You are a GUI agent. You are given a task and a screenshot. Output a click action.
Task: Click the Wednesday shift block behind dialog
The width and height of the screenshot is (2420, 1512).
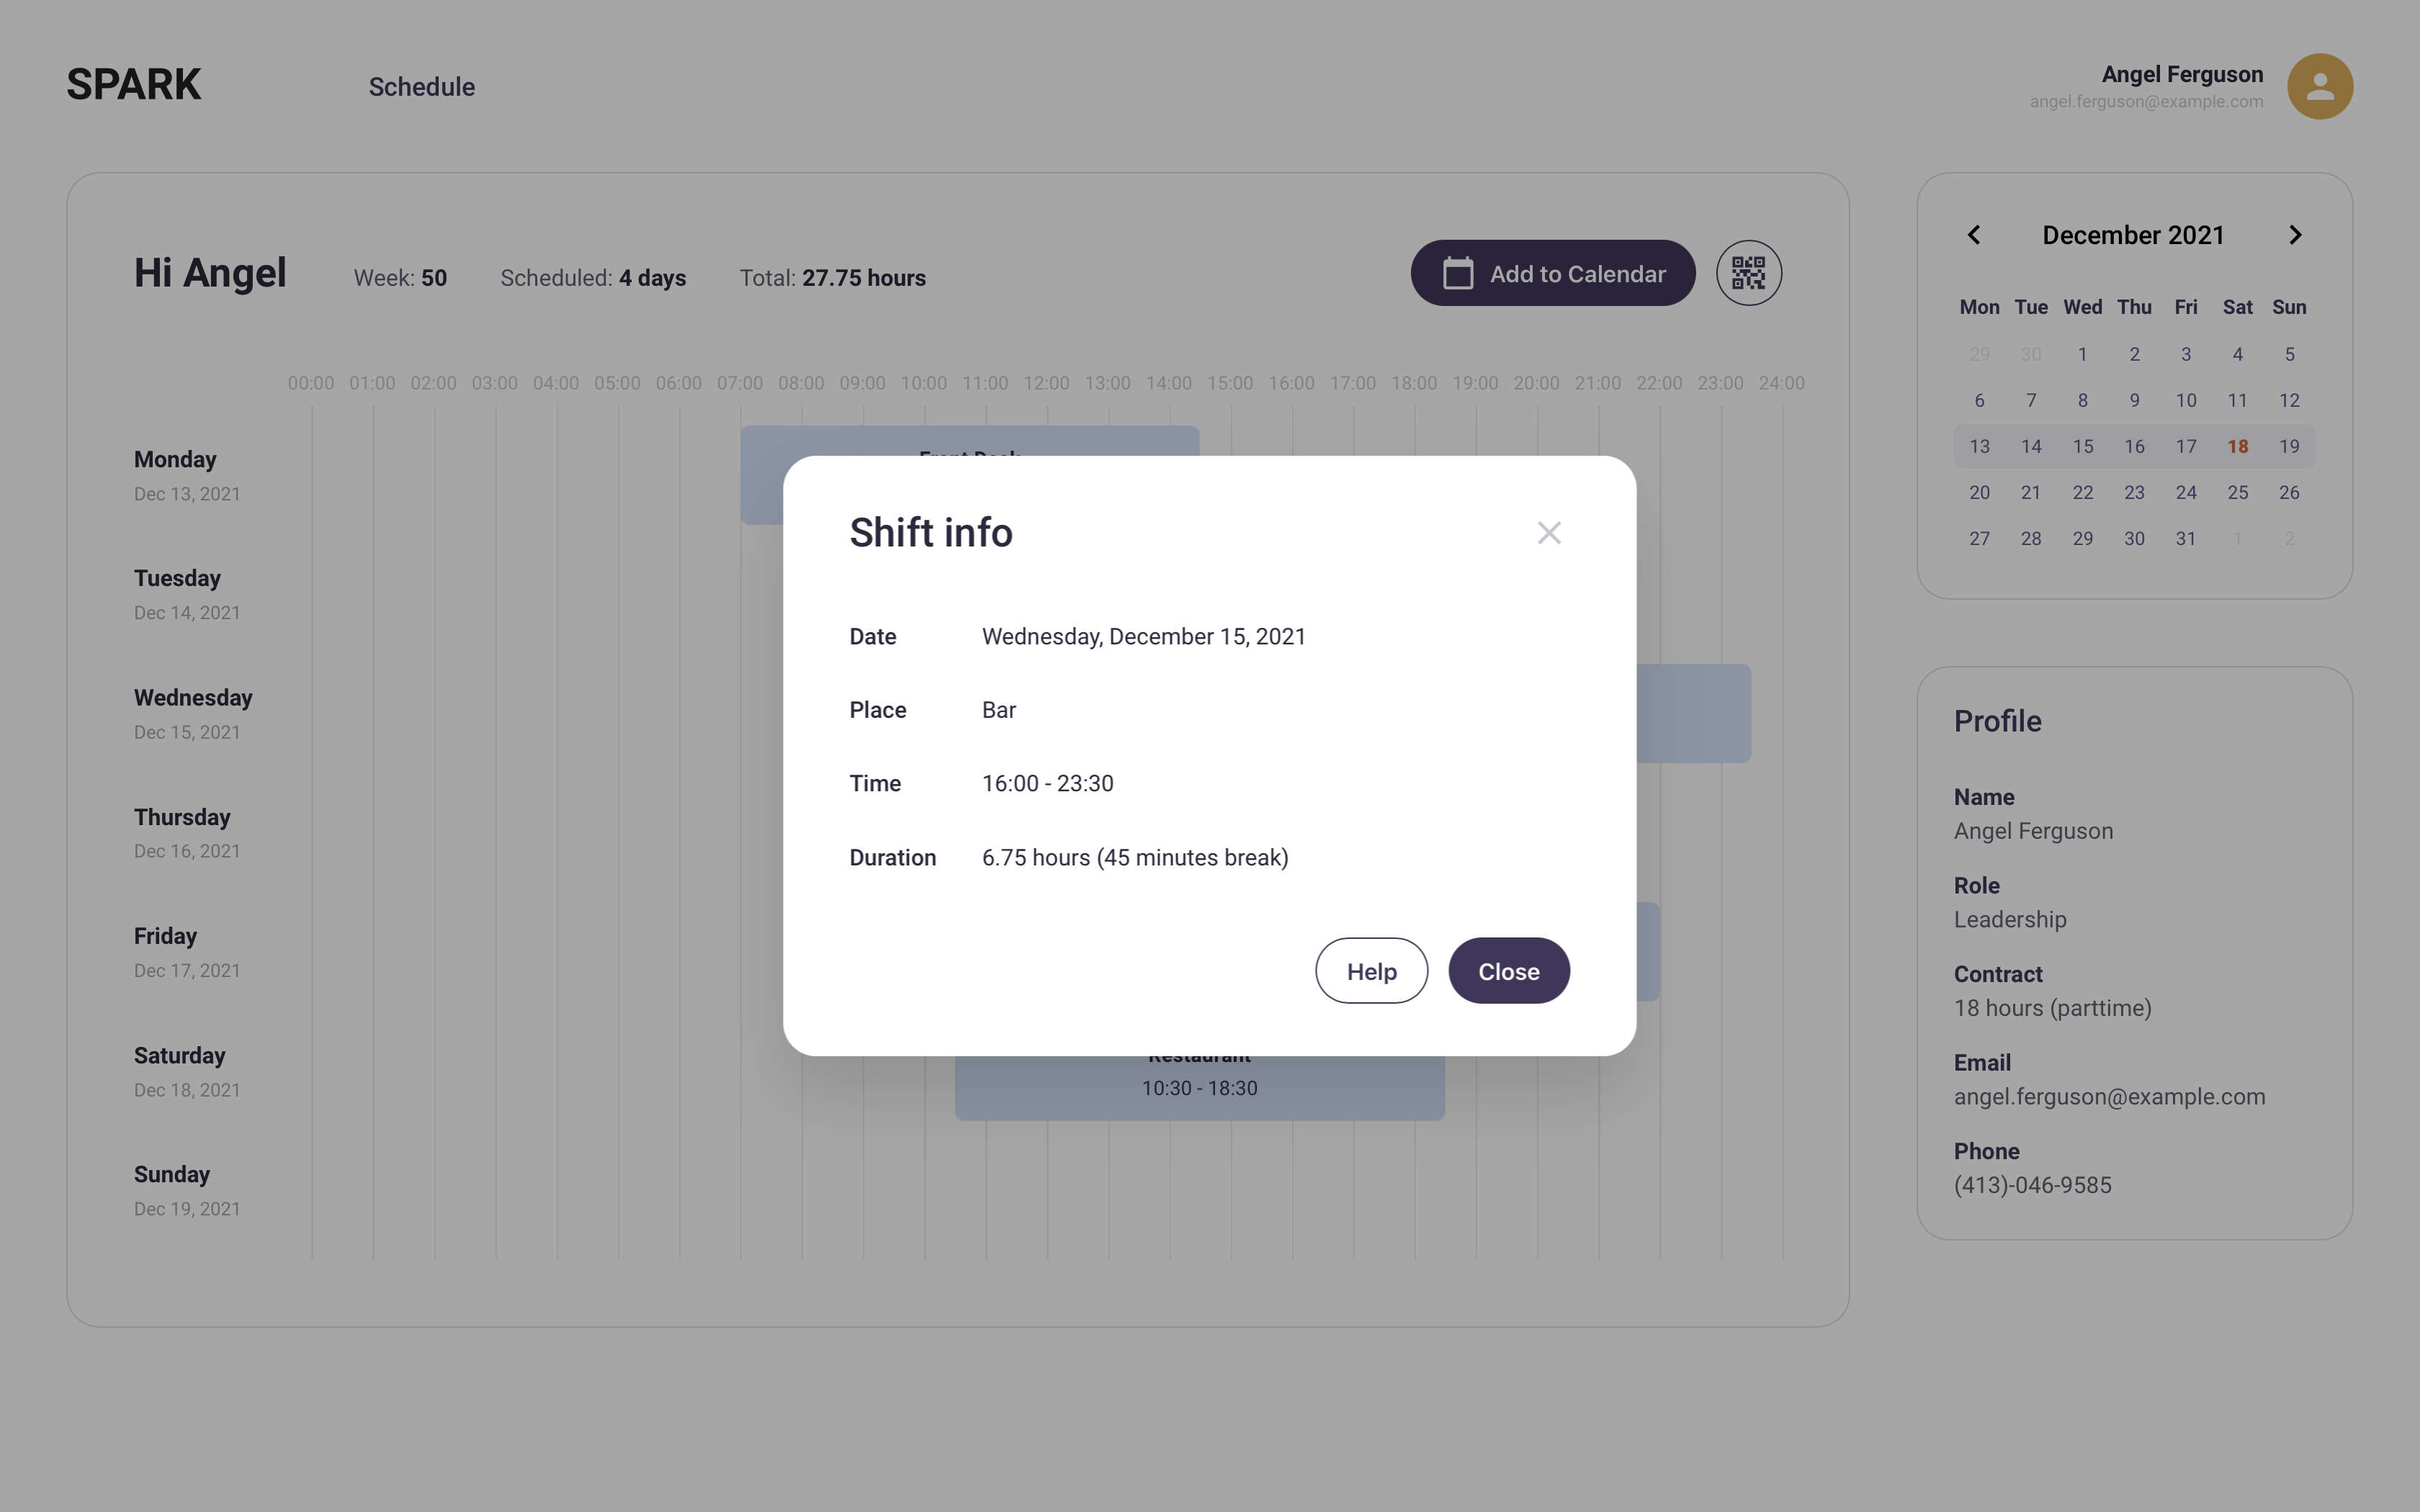click(x=1693, y=713)
